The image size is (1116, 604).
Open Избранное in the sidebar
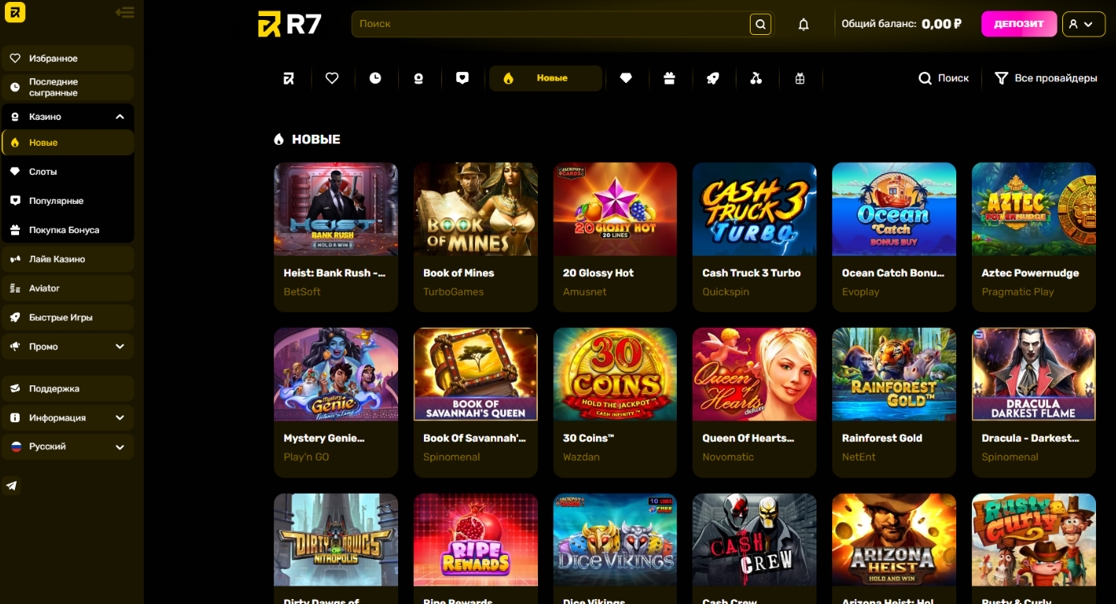68,58
